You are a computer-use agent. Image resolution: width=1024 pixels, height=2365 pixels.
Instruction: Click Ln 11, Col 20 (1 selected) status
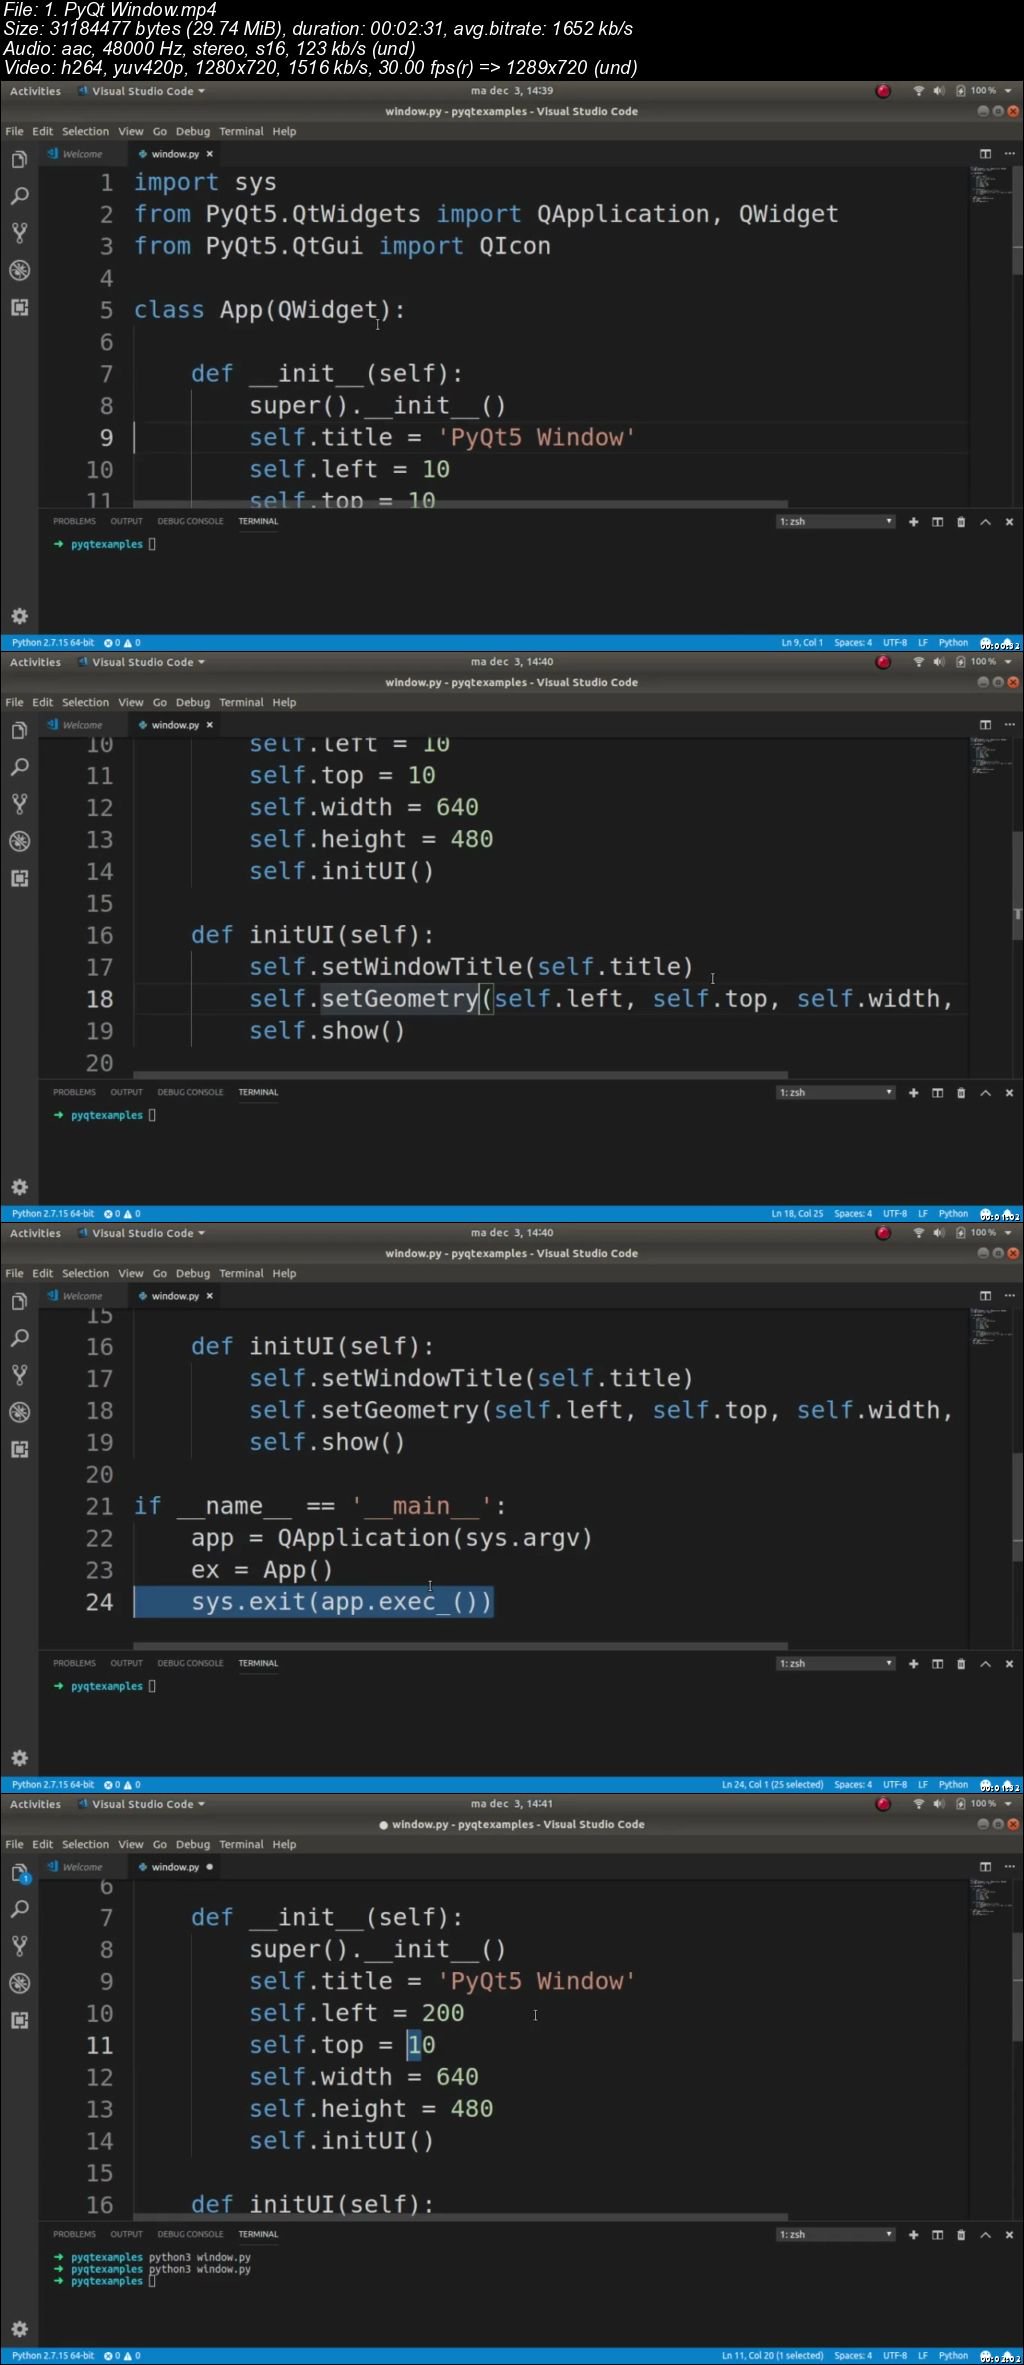click(773, 2356)
